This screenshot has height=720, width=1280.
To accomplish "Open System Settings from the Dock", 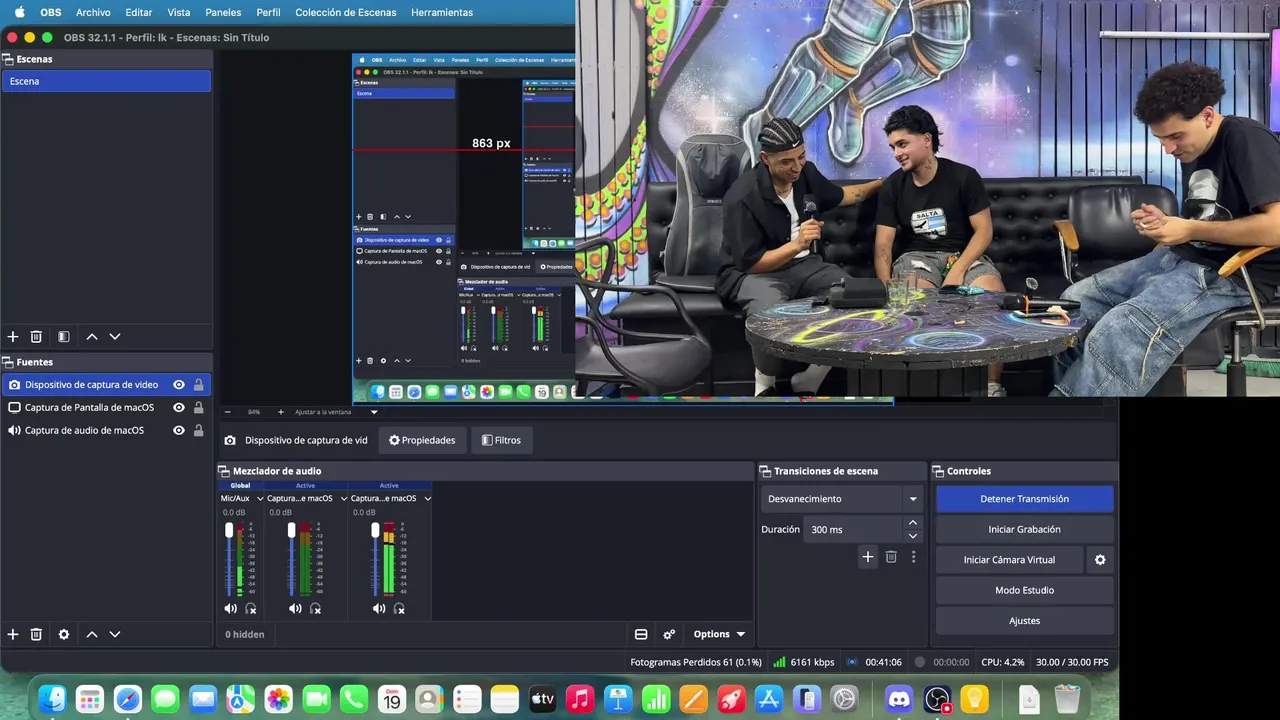I will point(844,699).
